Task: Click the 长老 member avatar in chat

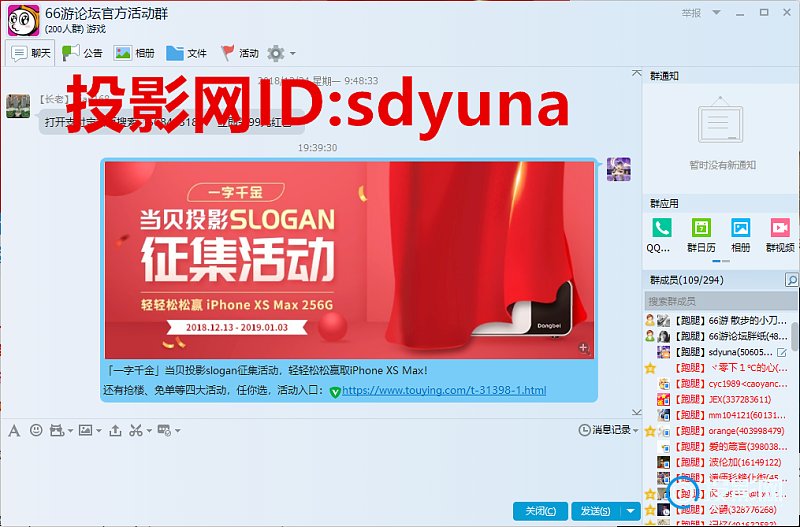Action: pyautogui.click(x=18, y=106)
